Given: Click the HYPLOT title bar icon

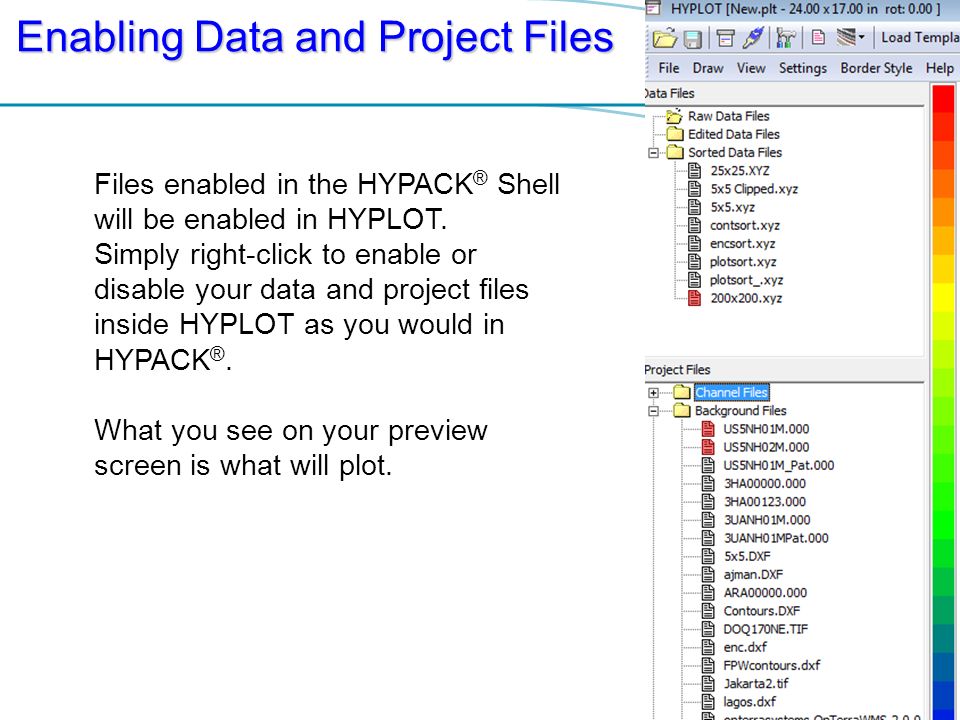Looking at the screenshot, I should (654, 8).
